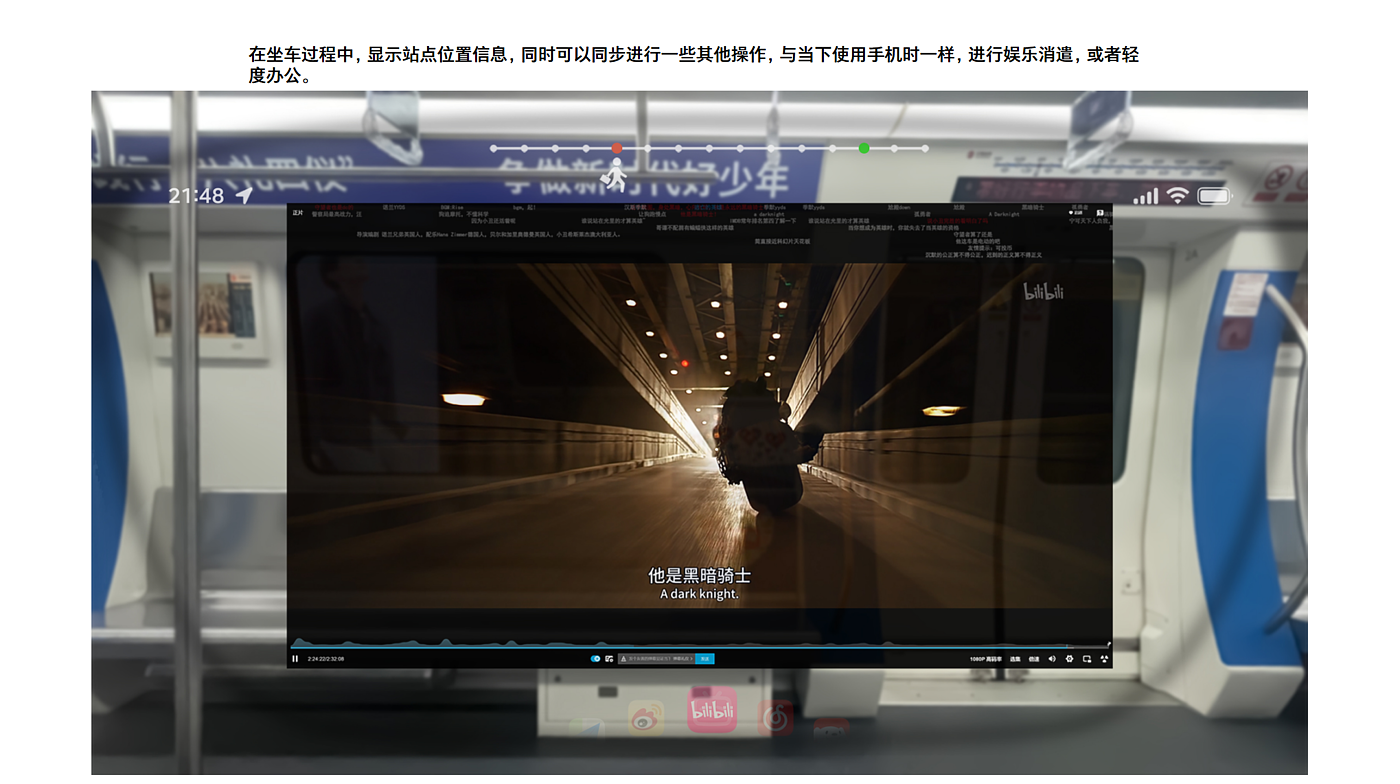Send the danmaku comment with 发送
1400x784 pixels.
coord(705,659)
